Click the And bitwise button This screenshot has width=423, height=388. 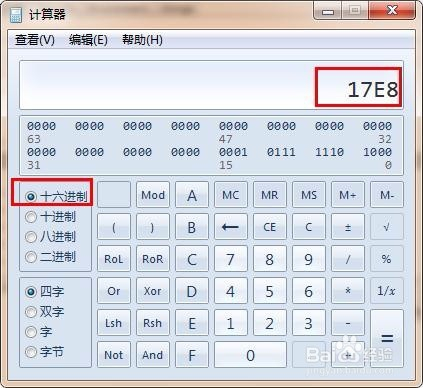[x=153, y=355]
